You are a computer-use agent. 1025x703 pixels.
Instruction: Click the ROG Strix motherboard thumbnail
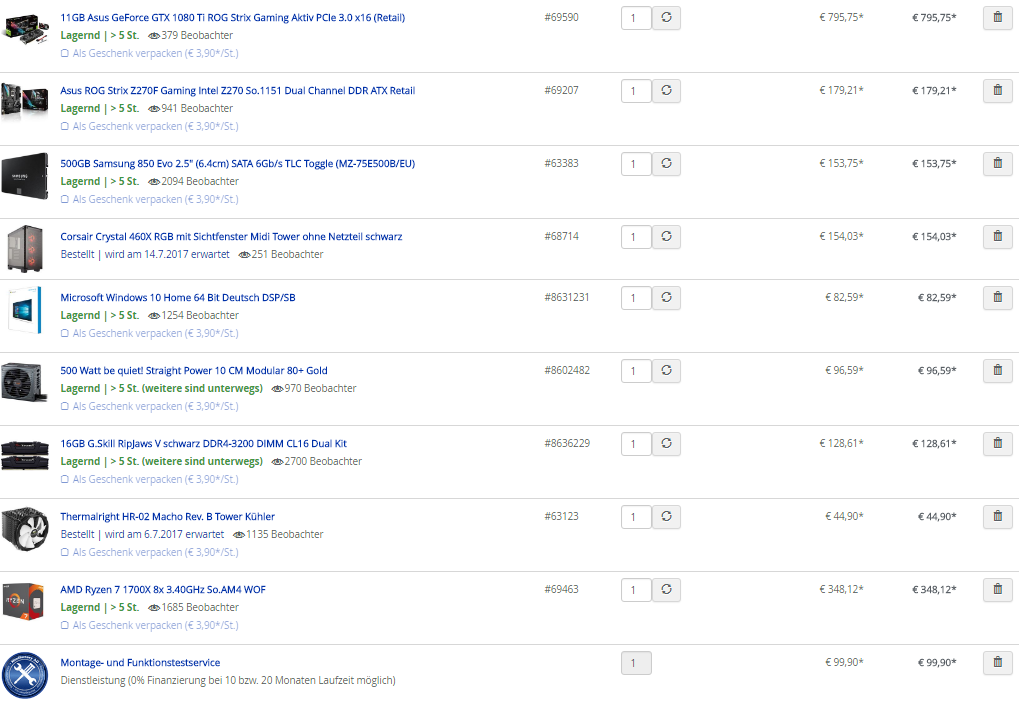(25, 102)
